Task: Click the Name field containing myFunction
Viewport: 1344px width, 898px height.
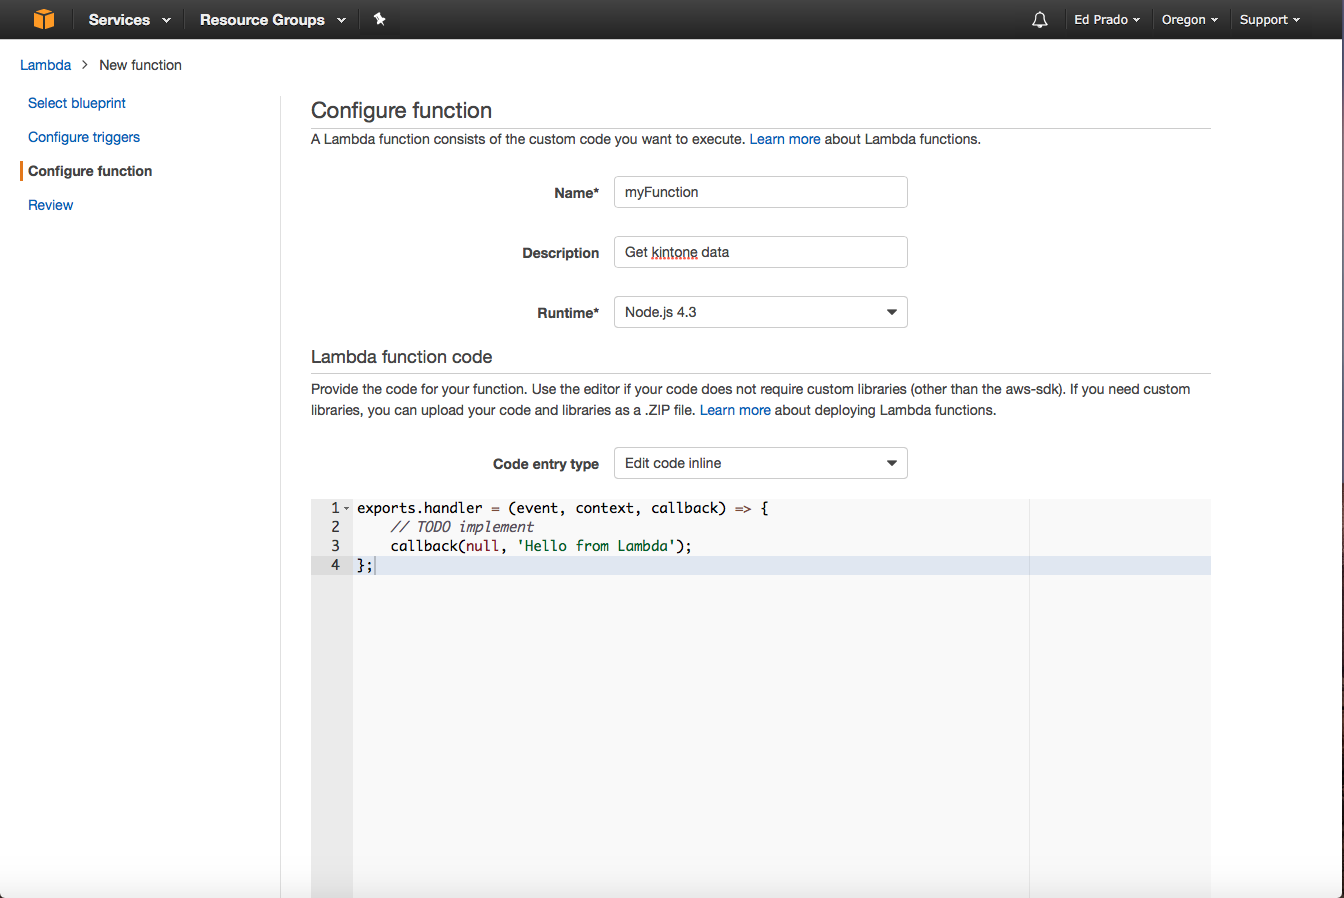Action: pyautogui.click(x=760, y=192)
